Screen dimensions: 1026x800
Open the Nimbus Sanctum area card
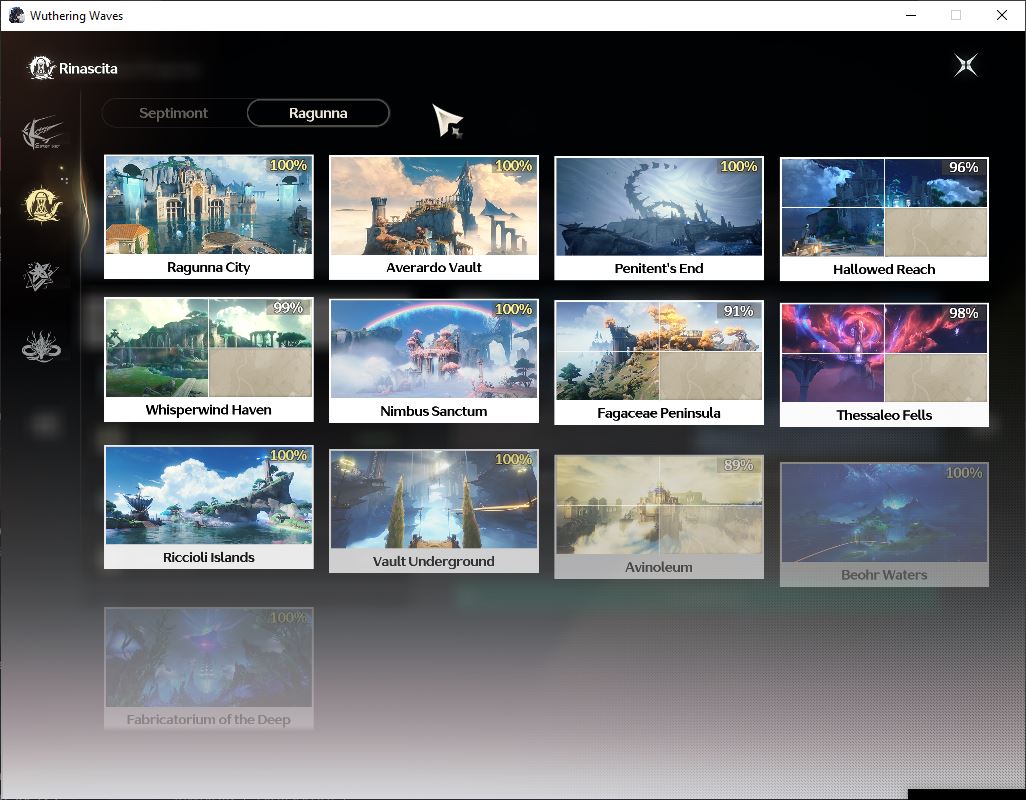pos(434,360)
